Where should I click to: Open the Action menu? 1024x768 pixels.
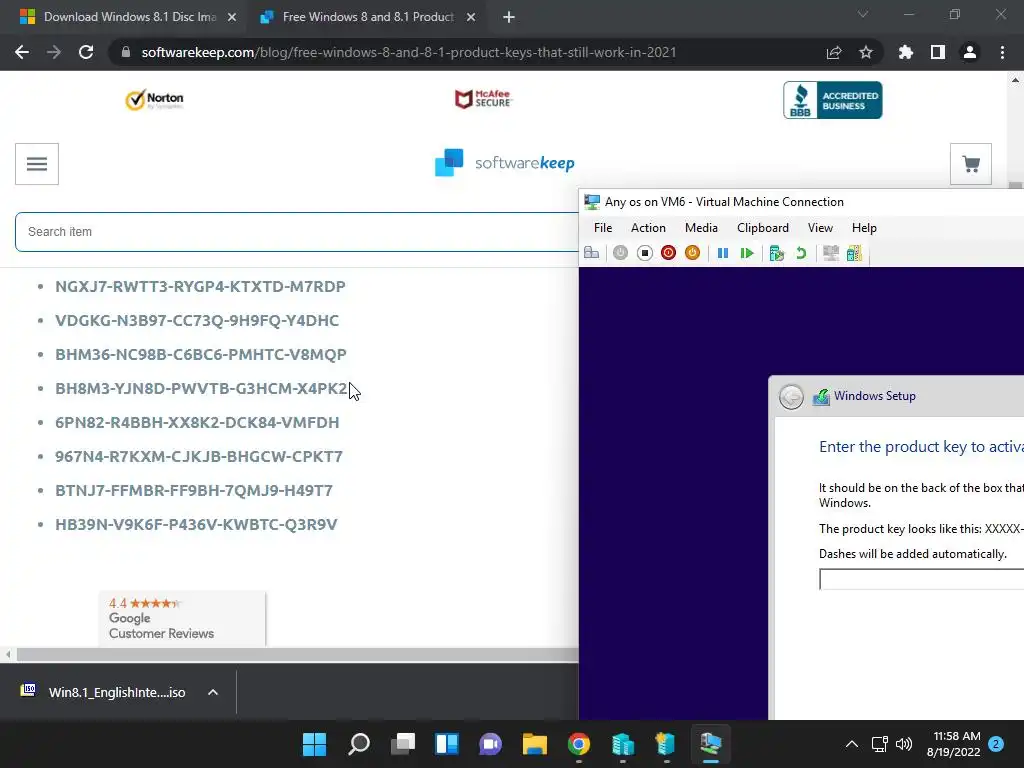(x=648, y=228)
